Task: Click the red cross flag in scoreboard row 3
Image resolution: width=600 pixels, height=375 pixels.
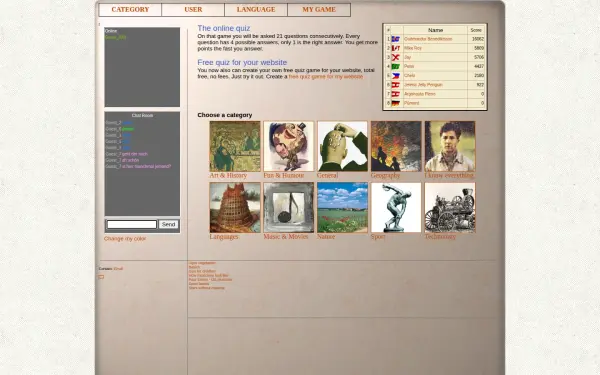Action: coord(396,57)
